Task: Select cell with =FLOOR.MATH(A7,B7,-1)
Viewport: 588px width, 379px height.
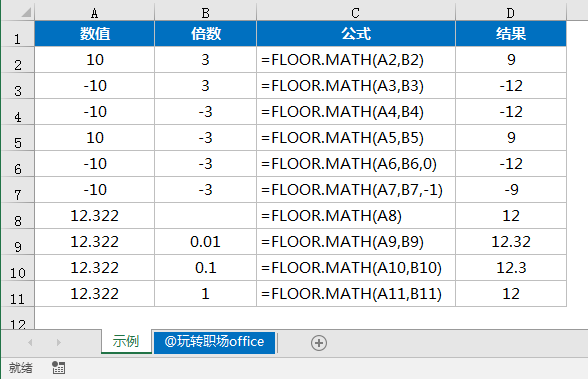Action: click(x=356, y=190)
